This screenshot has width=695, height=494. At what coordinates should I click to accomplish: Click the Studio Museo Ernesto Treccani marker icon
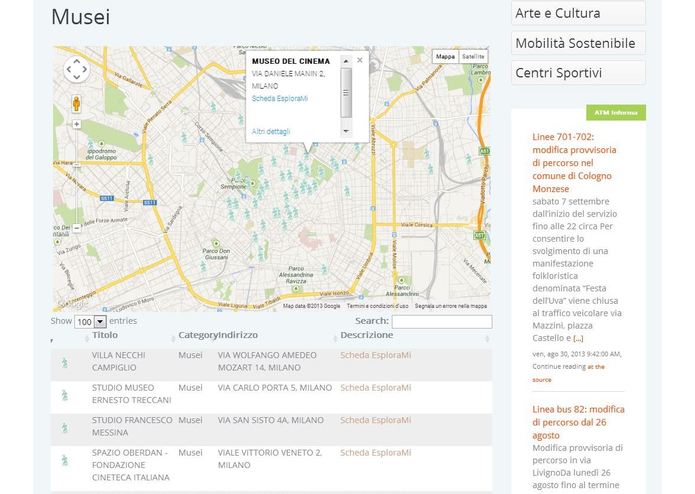click(x=65, y=395)
